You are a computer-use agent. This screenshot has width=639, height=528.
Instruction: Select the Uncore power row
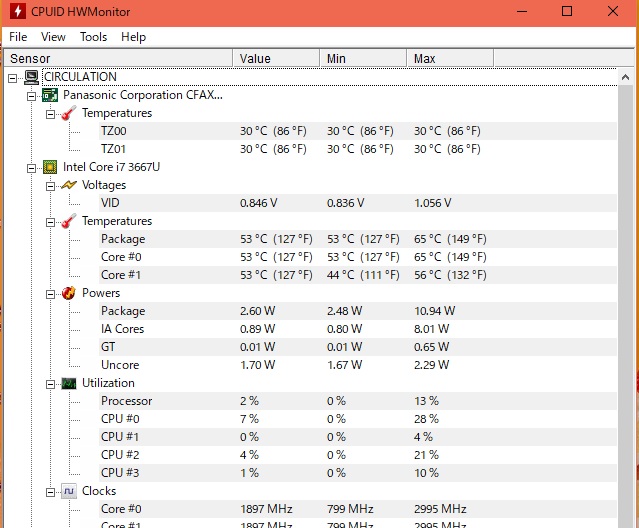(358, 365)
